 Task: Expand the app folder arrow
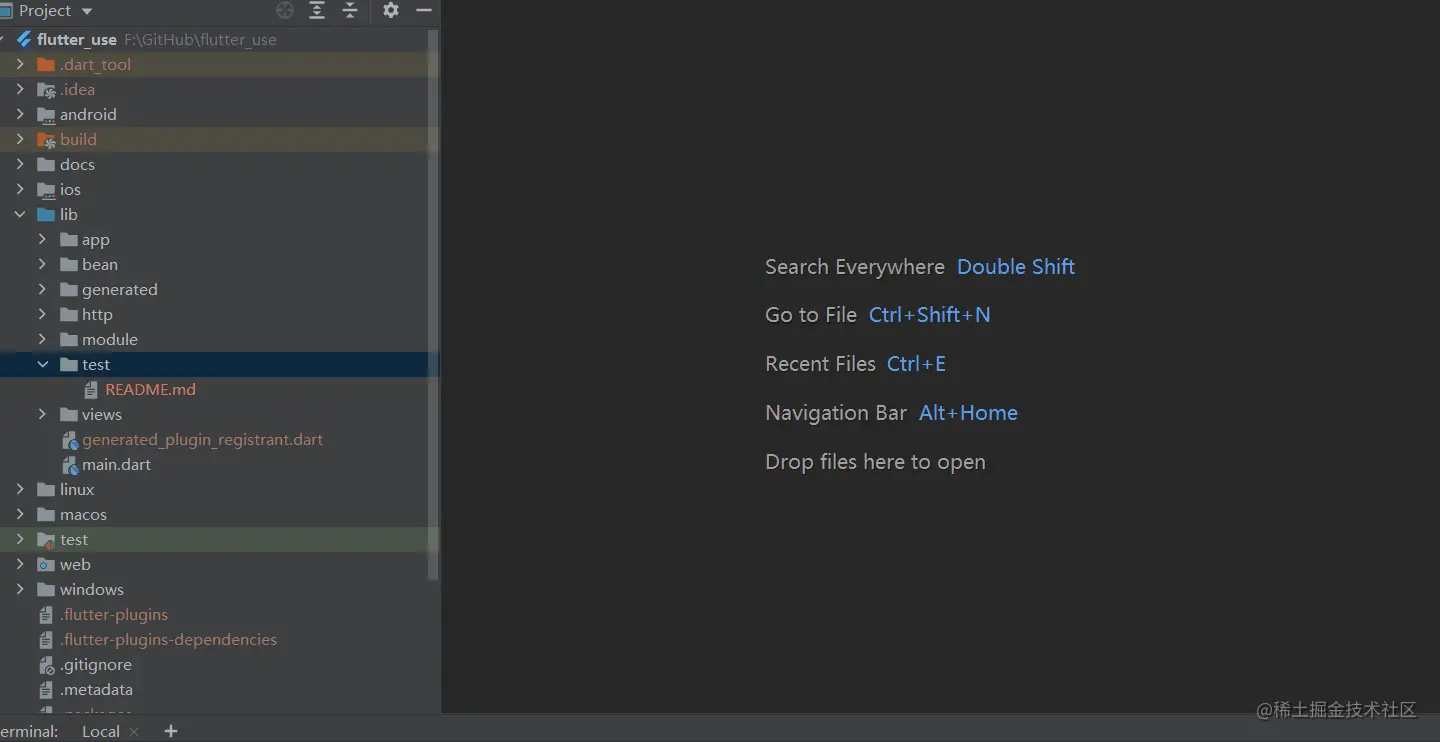(x=42, y=240)
